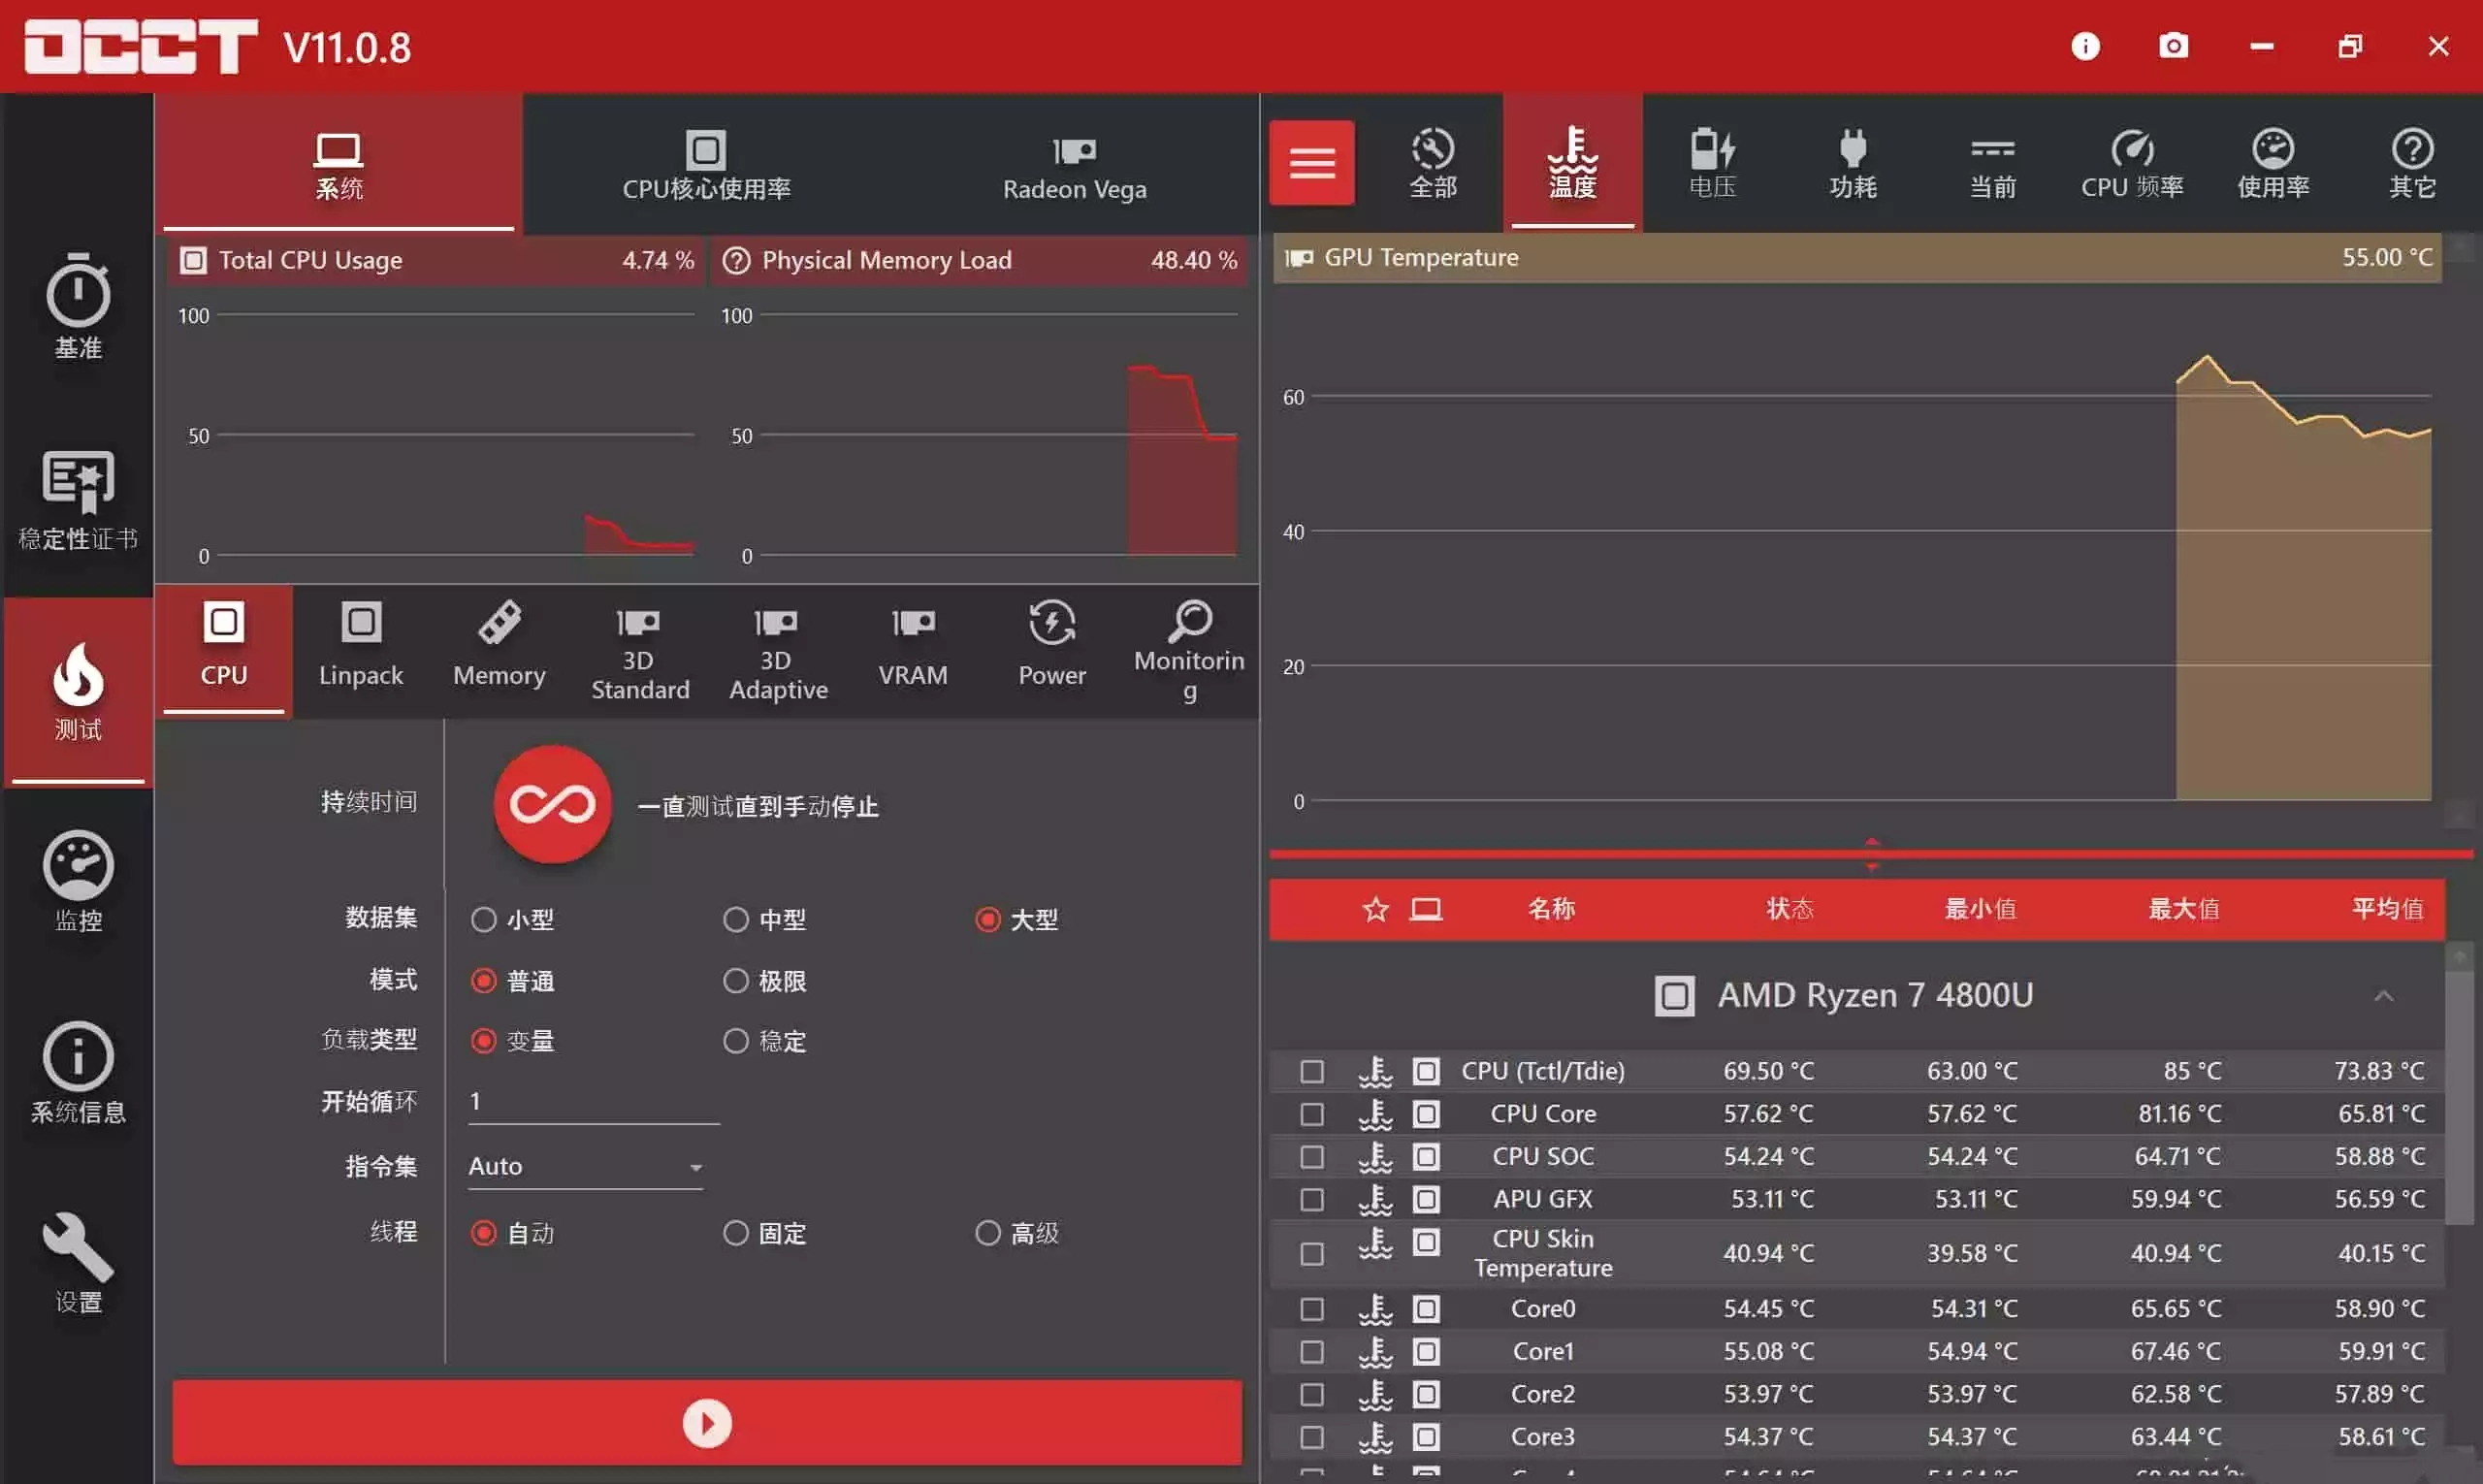
Task: Collapse the AMD Ryzen 7 4800U group
Action: pos(2383,996)
